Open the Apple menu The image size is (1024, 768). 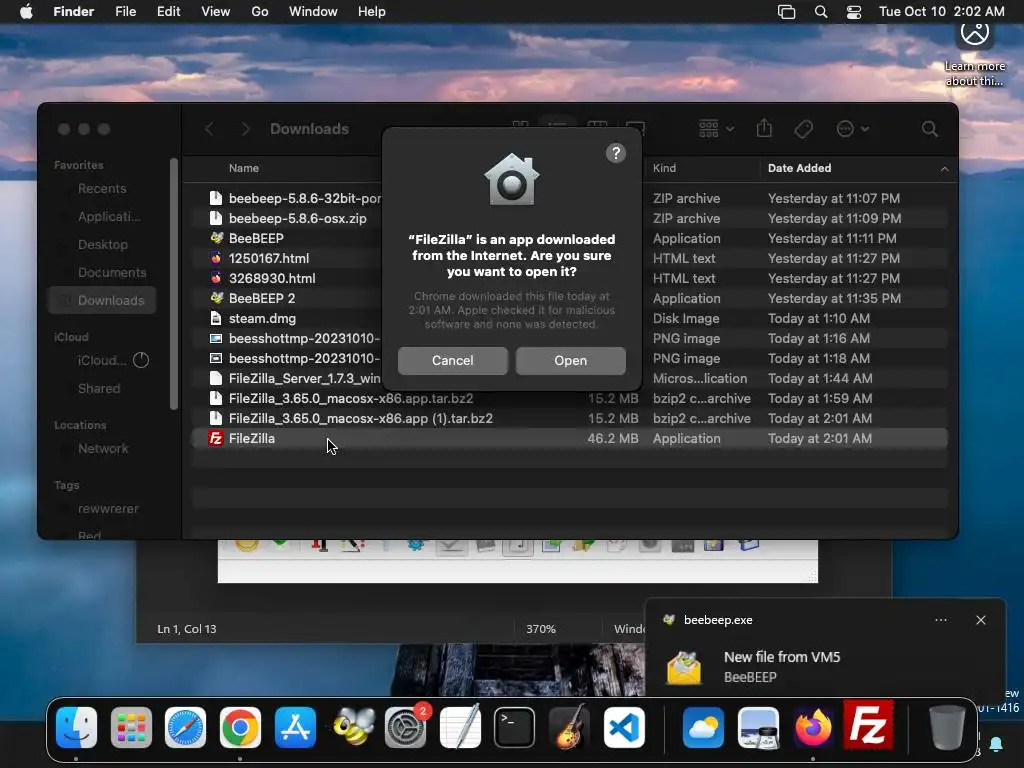pyautogui.click(x=26, y=12)
